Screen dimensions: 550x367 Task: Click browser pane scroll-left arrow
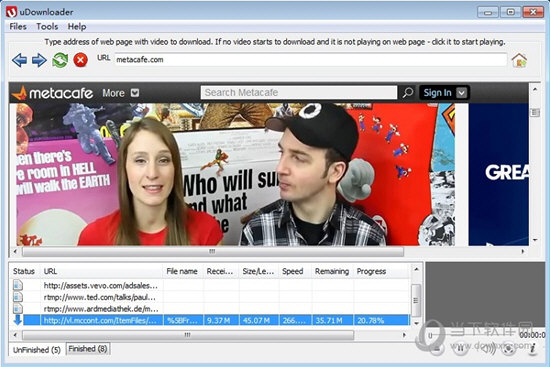coord(15,251)
